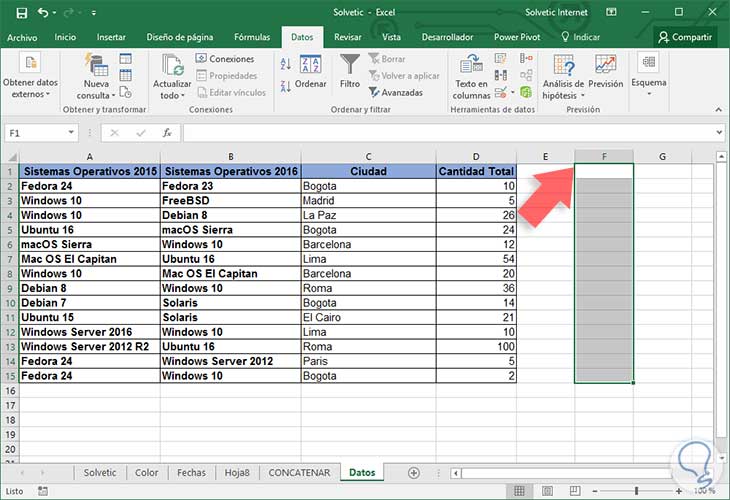Open the Revisar tab

[x=347, y=37]
